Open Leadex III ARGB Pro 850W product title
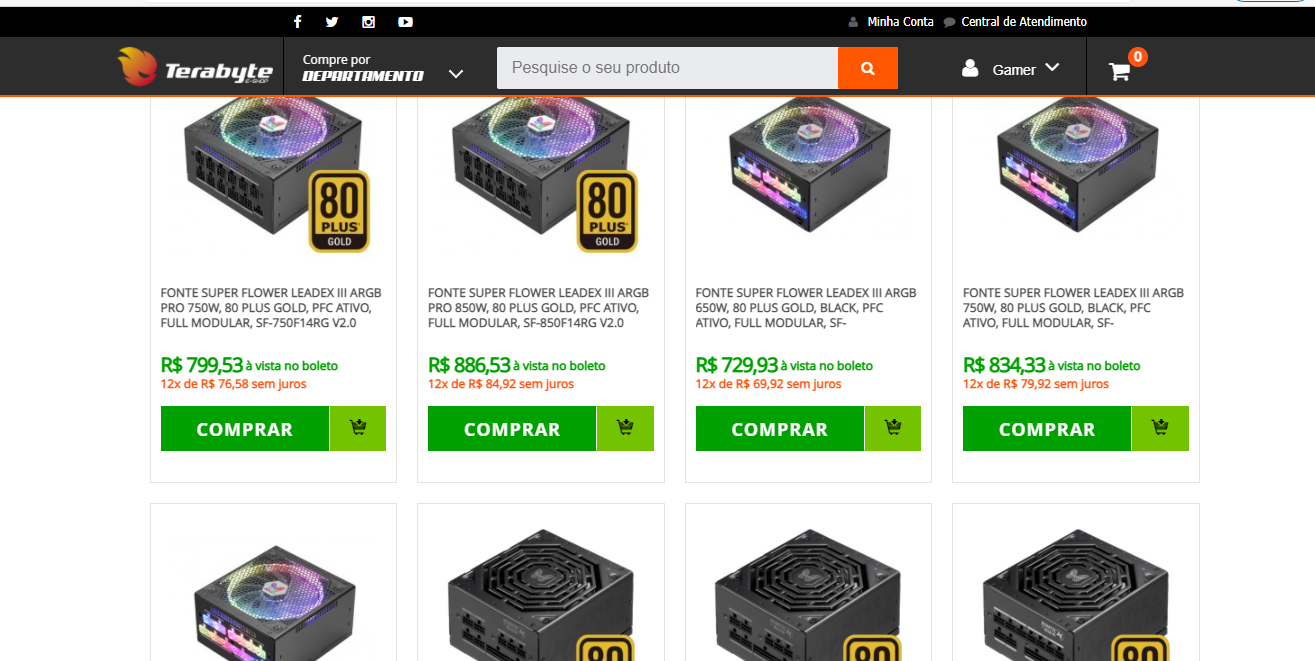The width and height of the screenshot is (1315, 661). point(538,308)
